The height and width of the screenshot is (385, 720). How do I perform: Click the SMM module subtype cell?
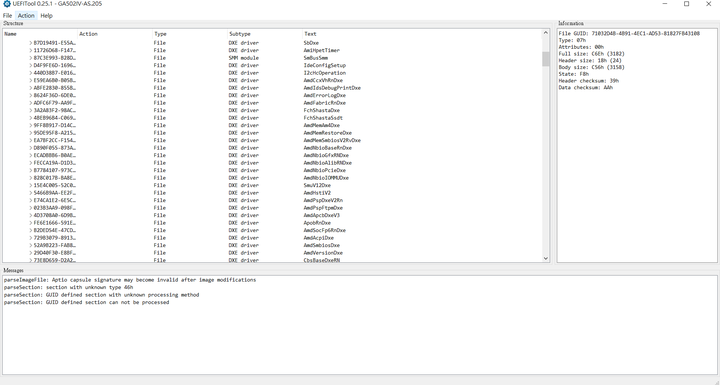coord(244,58)
